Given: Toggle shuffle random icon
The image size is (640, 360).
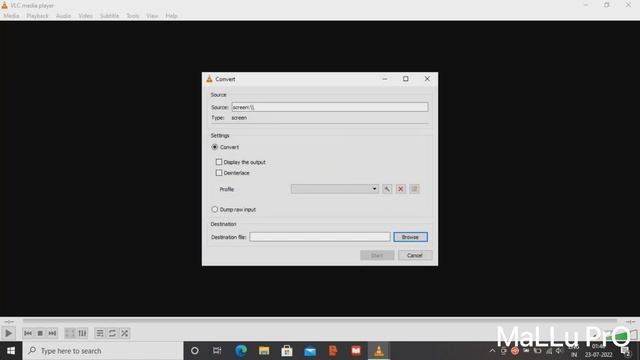Looking at the screenshot, I should click(124, 333).
